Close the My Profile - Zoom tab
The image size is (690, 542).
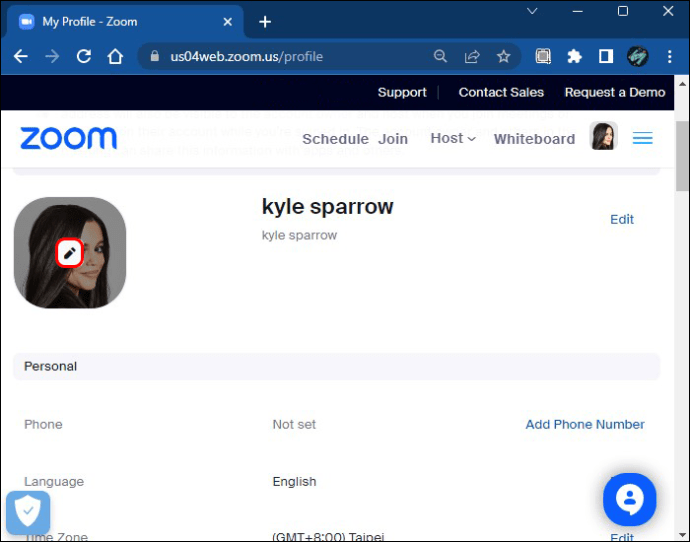point(228,22)
